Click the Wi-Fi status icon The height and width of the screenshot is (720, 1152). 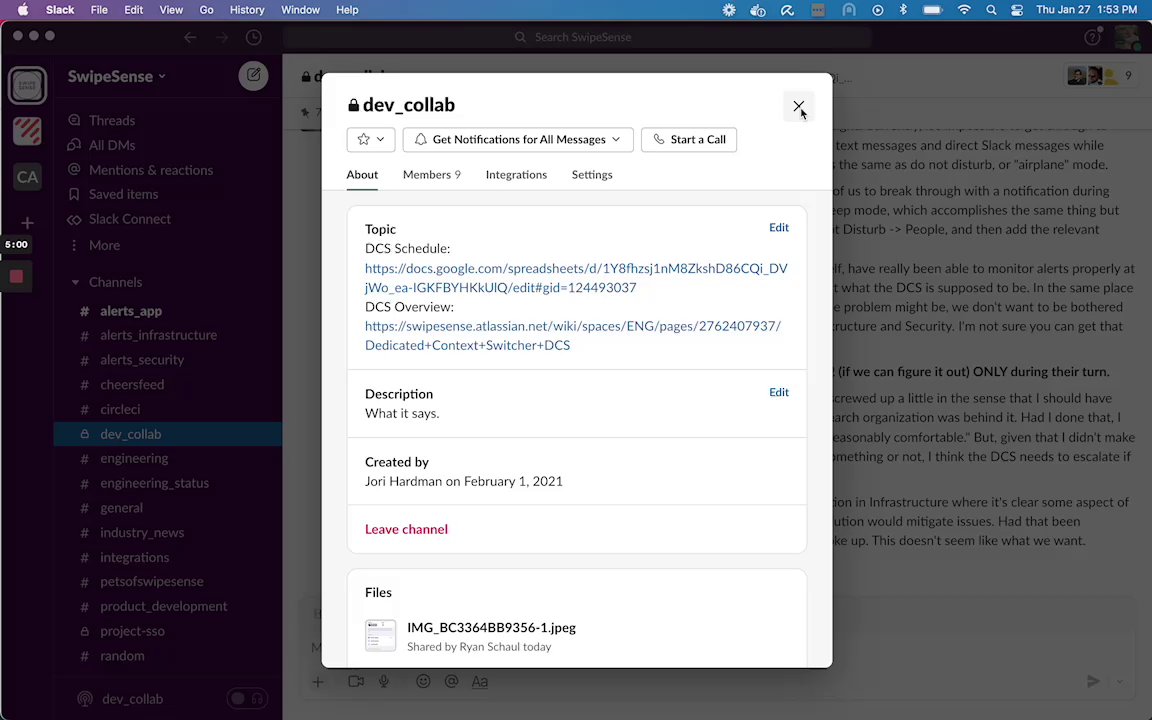point(965,10)
